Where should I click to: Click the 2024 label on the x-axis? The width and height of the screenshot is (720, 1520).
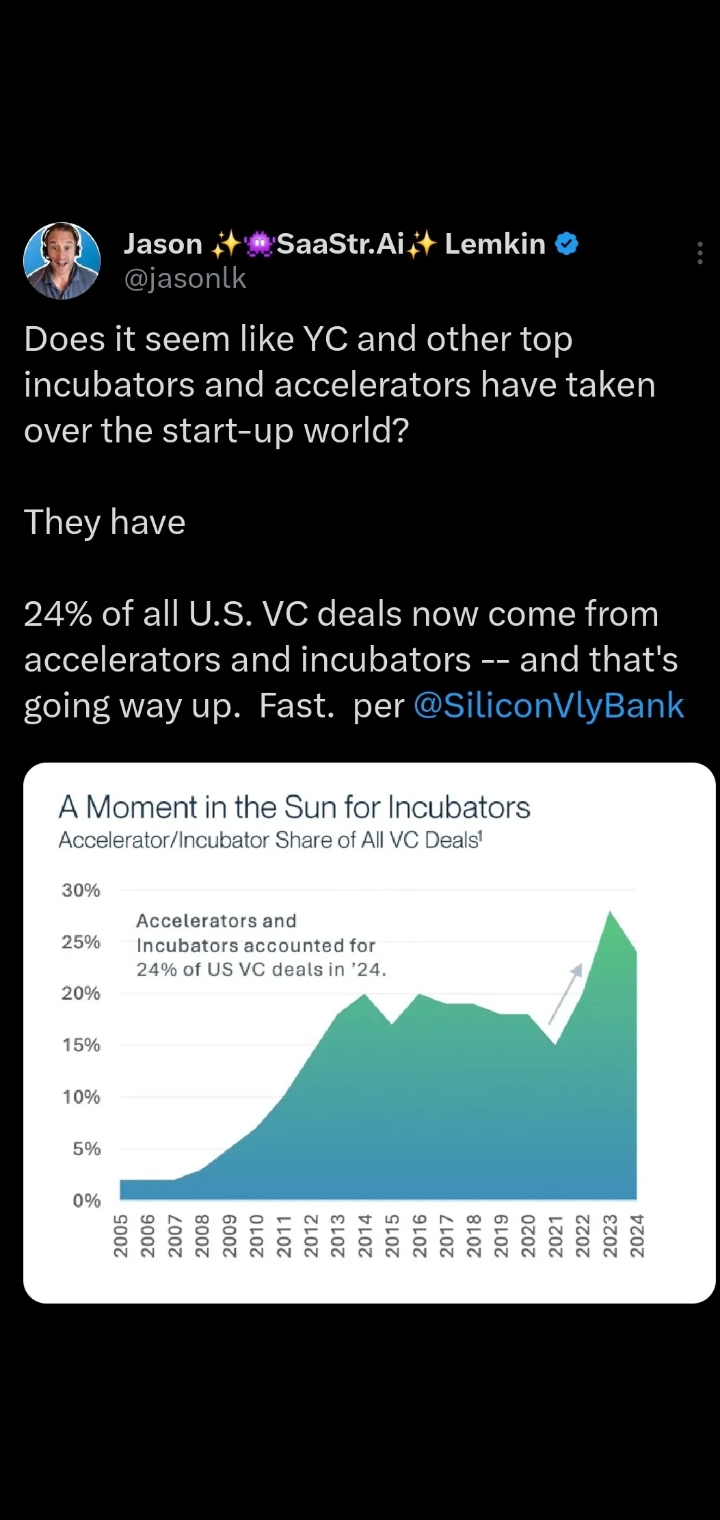637,1236
